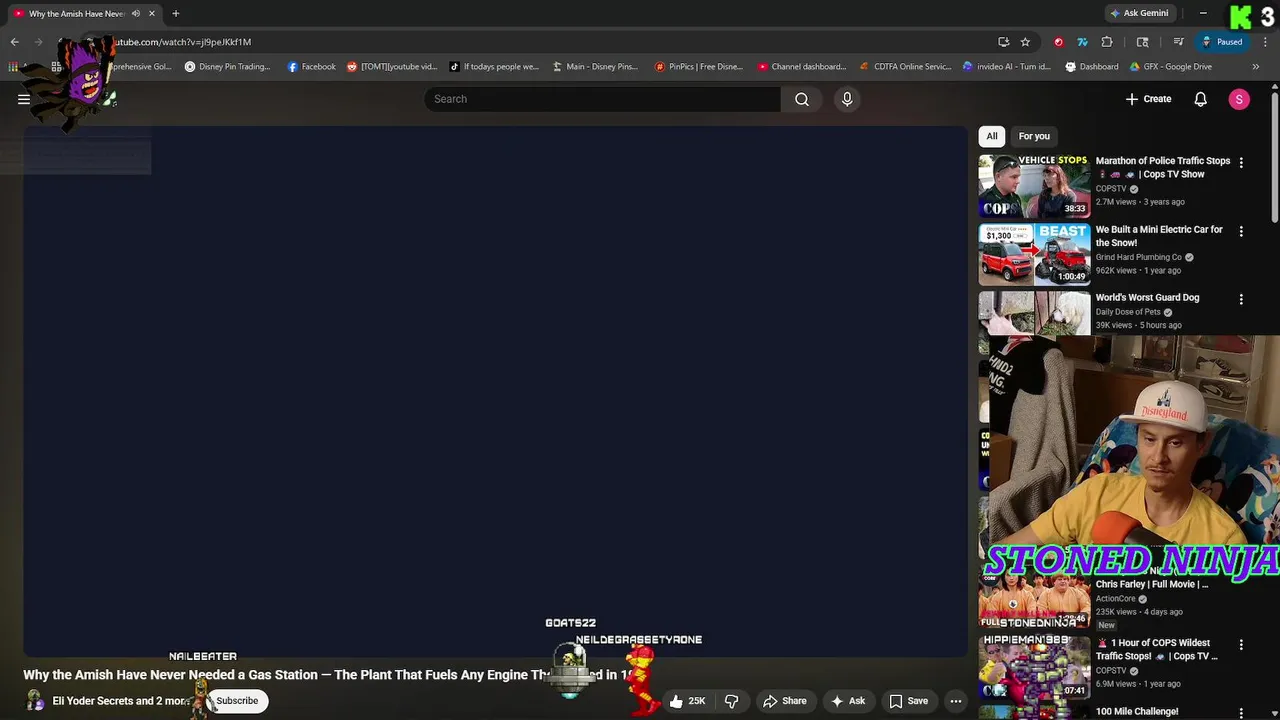The width and height of the screenshot is (1280, 720).
Task: Subscribe to Eli Yoder Secrets channel
Action: click(237, 701)
